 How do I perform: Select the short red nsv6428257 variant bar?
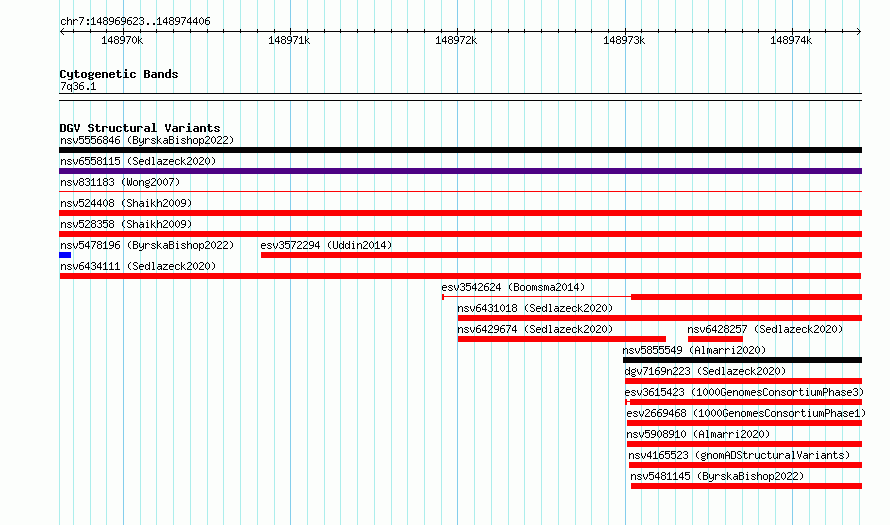(x=715, y=339)
